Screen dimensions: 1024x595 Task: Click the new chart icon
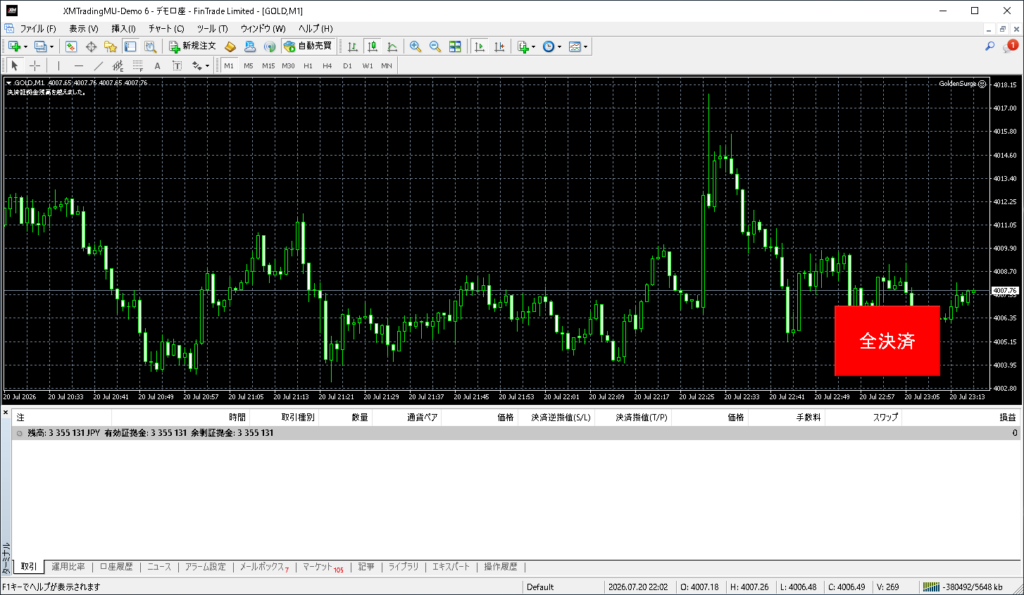pyautogui.click(x=14, y=46)
